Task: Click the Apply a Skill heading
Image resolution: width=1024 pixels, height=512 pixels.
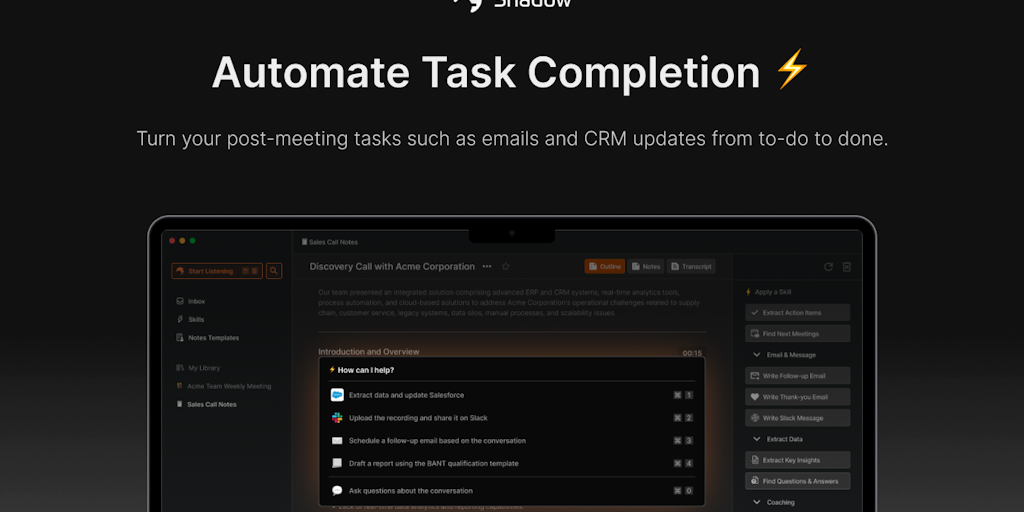Action: (773, 293)
